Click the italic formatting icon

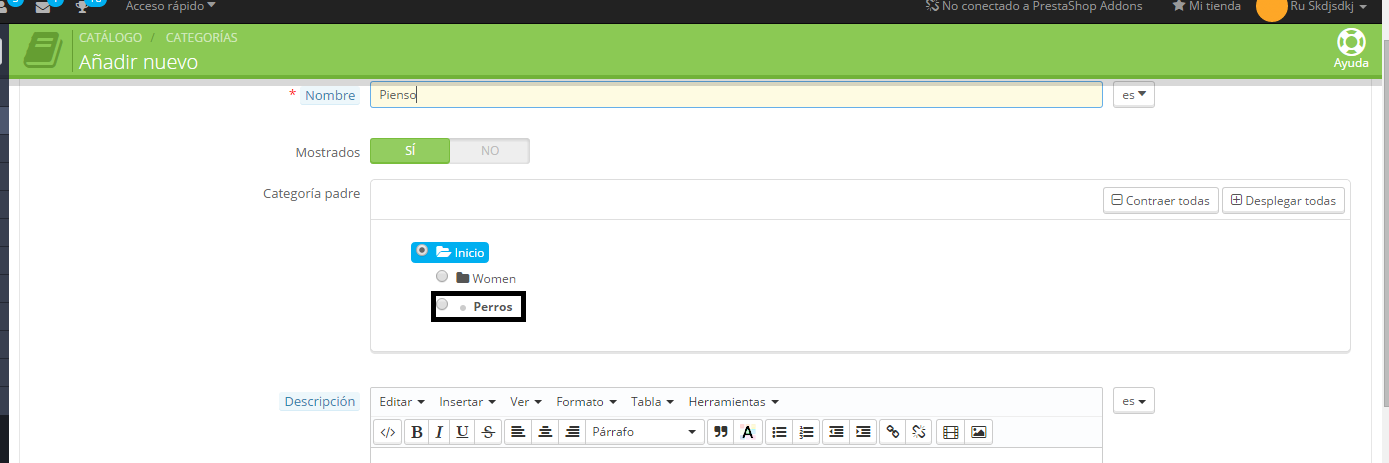click(x=438, y=432)
